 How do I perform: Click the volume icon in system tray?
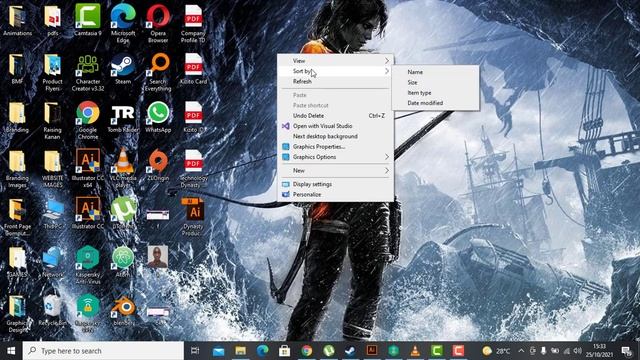coord(577,351)
